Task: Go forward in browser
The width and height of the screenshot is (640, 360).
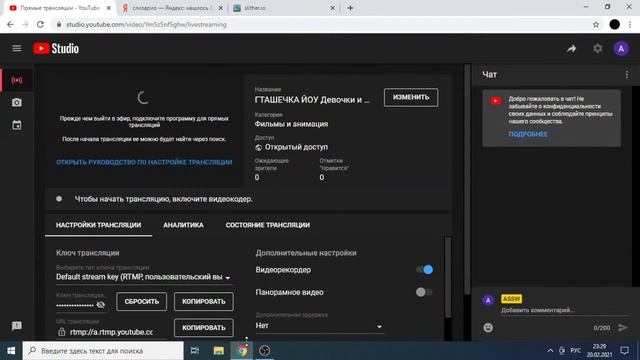Action: click(25, 24)
